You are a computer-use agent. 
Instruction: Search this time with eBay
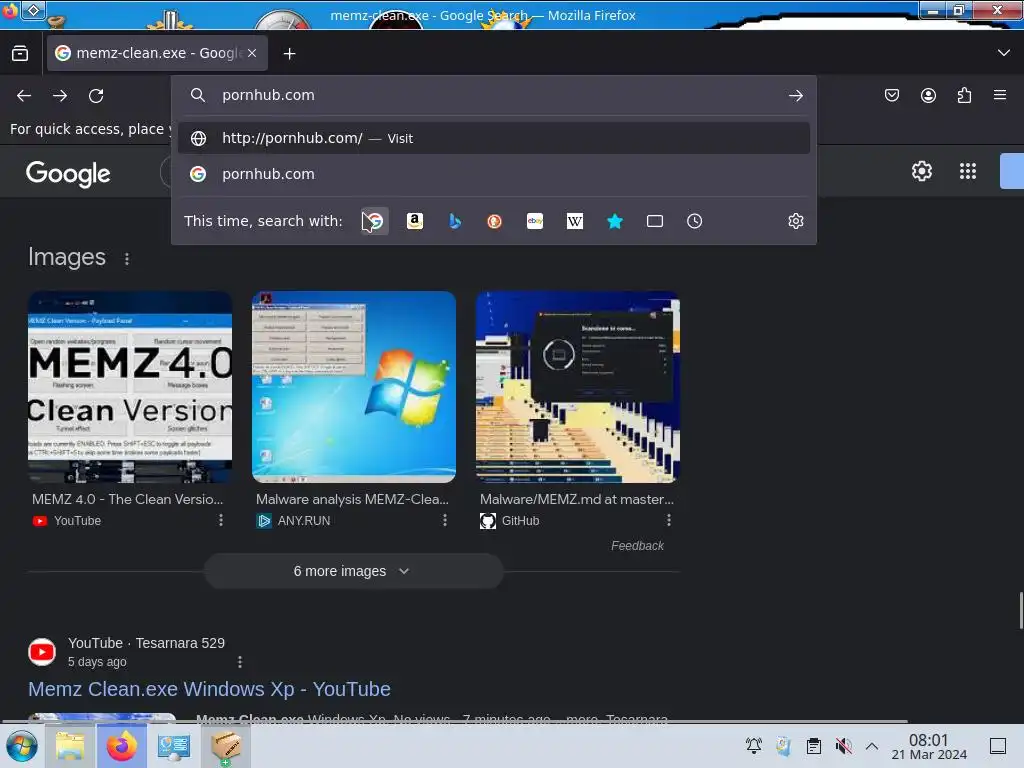tap(535, 221)
